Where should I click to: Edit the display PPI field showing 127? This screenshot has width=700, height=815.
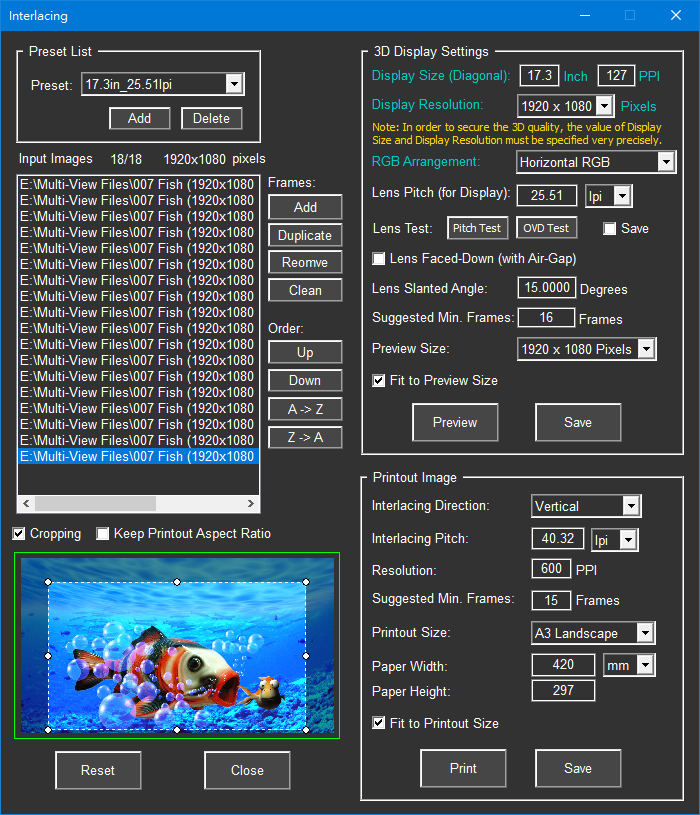click(x=616, y=75)
